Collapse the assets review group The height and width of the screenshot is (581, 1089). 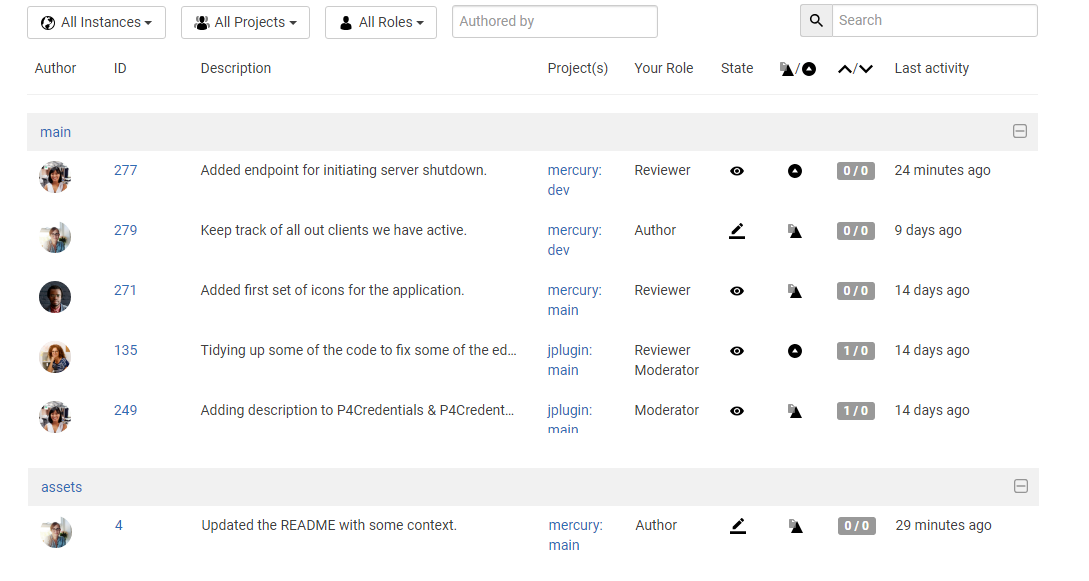pyautogui.click(x=1021, y=486)
